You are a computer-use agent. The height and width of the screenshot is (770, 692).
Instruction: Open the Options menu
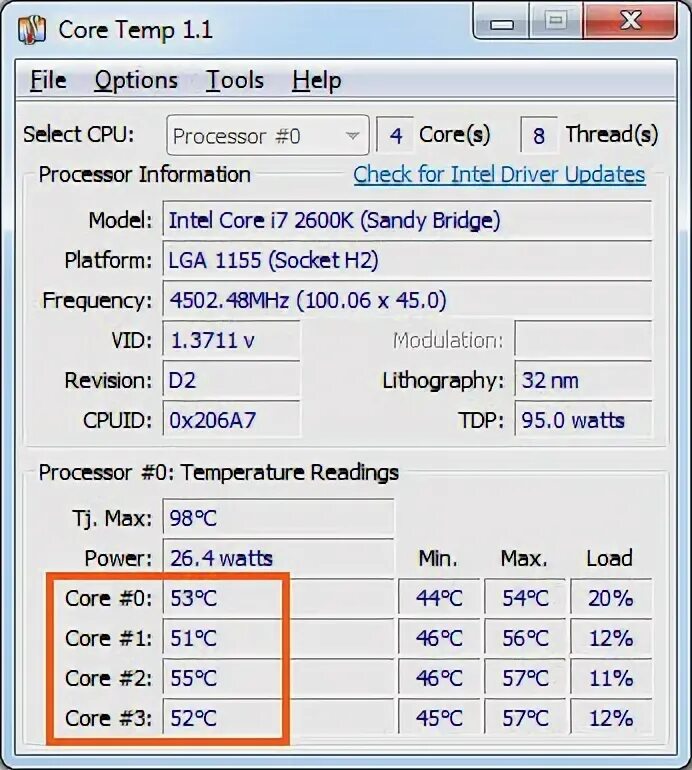click(136, 81)
